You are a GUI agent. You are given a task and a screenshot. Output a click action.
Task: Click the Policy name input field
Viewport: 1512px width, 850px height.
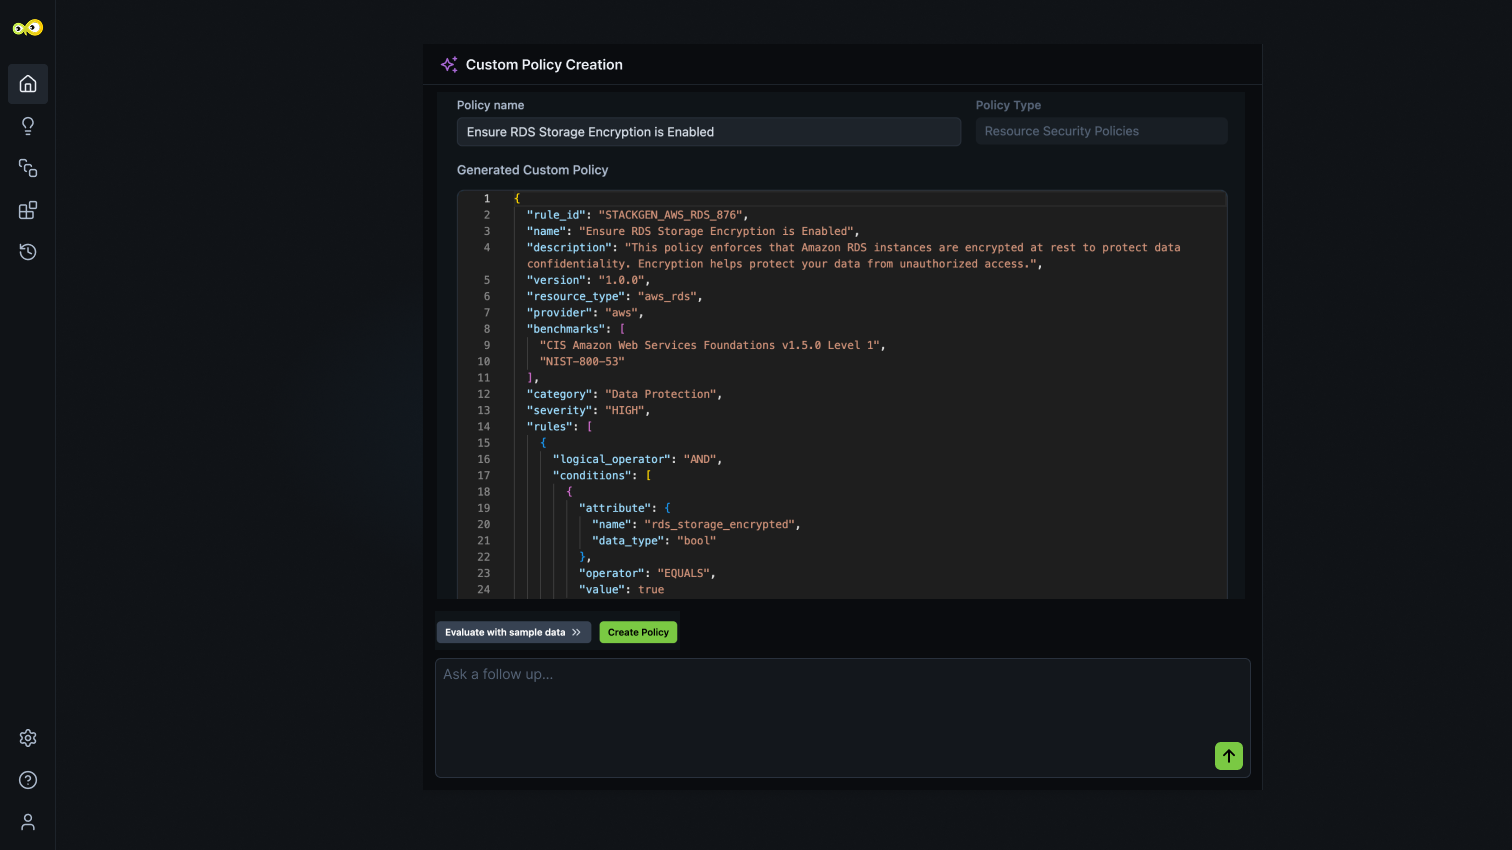[x=708, y=131]
